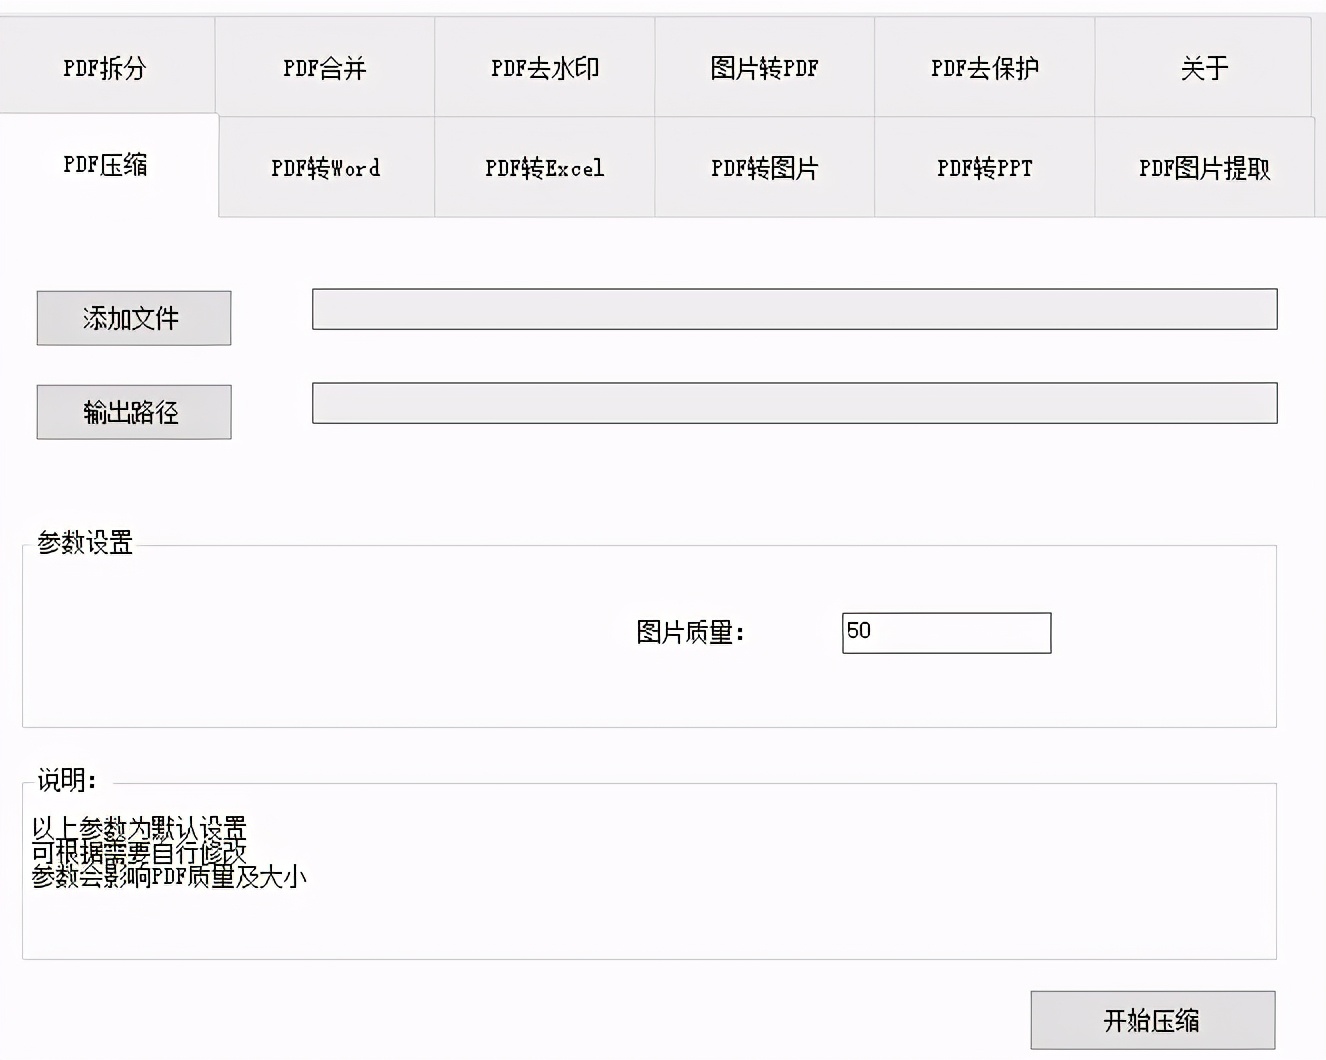Viewport: 1326px width, 1060px height.
Task: Open the PDF去保护 tab
Action: point(985,68)
